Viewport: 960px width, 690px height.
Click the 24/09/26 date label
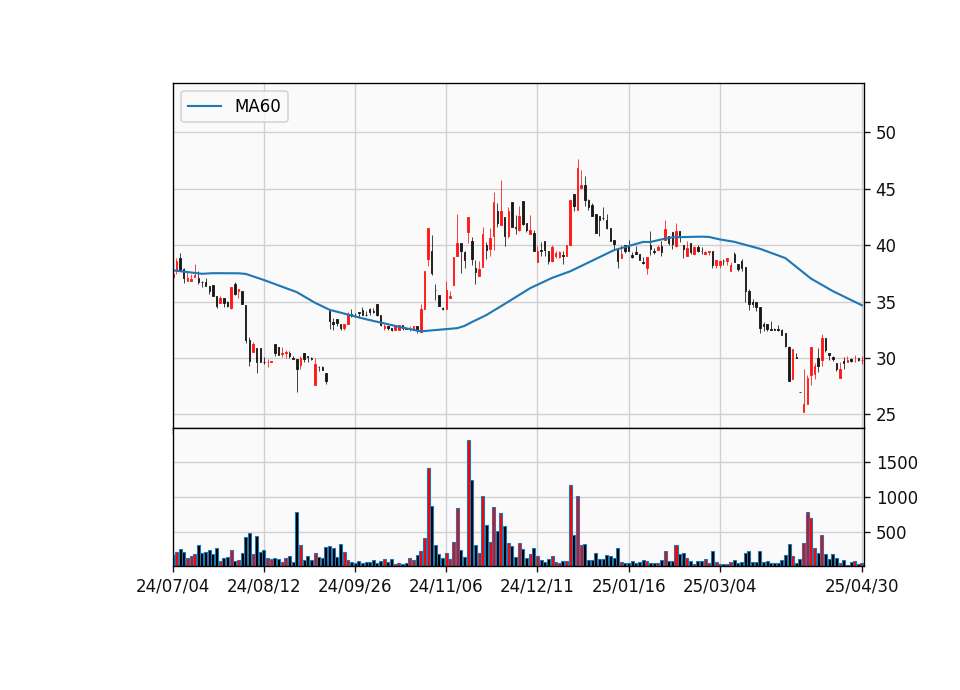click(x=355, y=586)
